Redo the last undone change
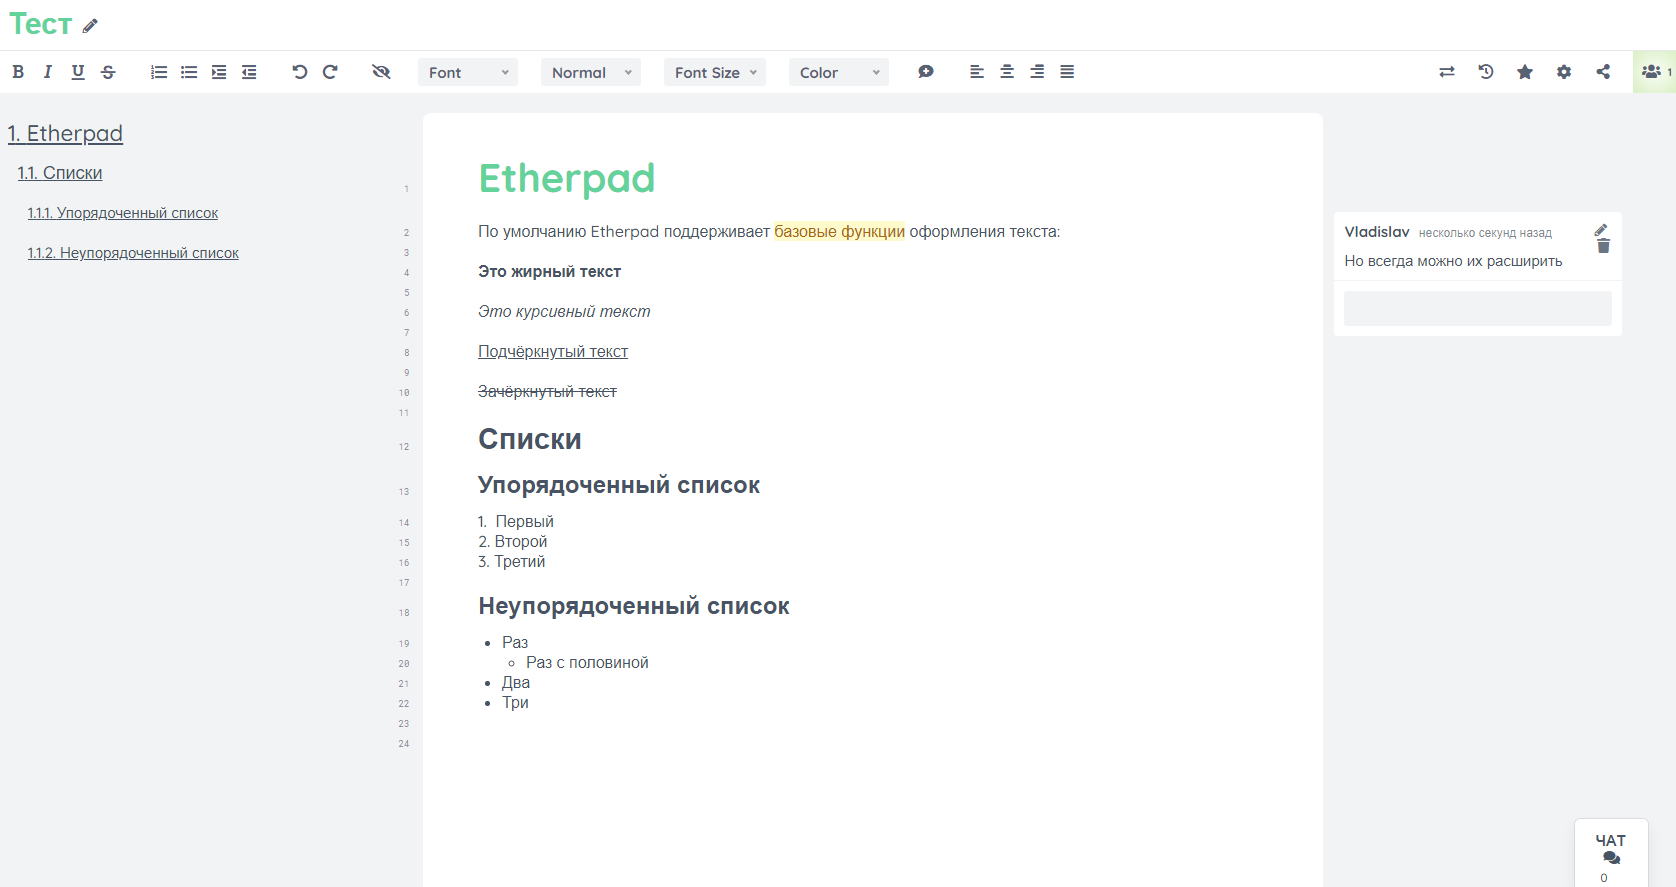Screen dimensions: 1676x887 point(330,72)
